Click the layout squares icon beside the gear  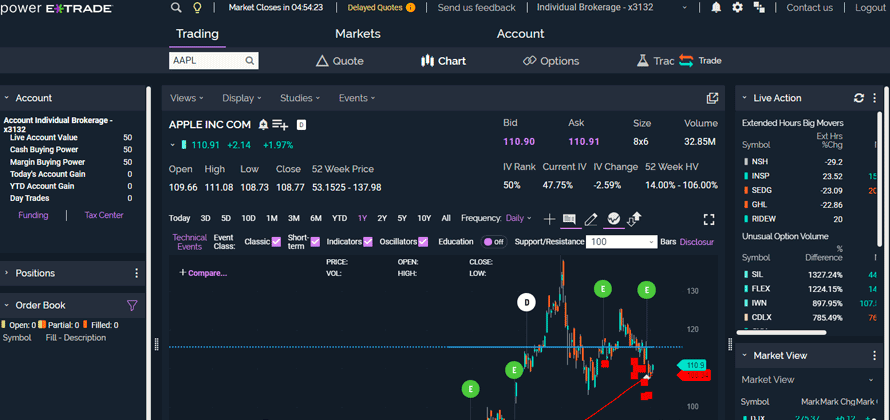759,7
